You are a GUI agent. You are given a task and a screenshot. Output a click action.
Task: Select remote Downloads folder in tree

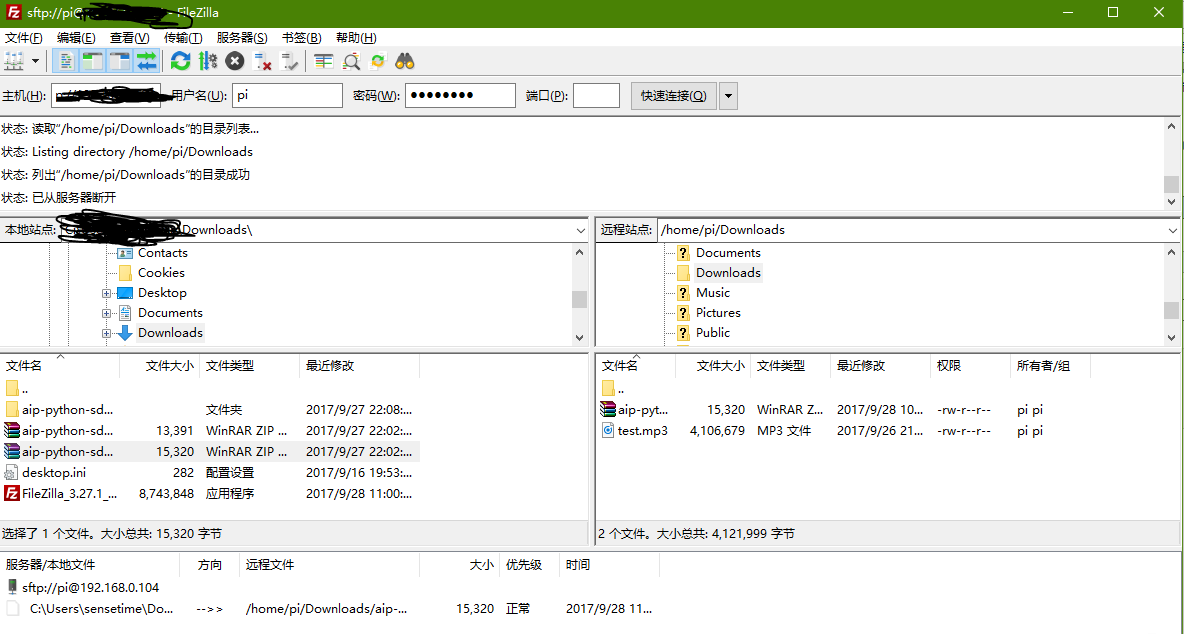(x=728, y=272)
